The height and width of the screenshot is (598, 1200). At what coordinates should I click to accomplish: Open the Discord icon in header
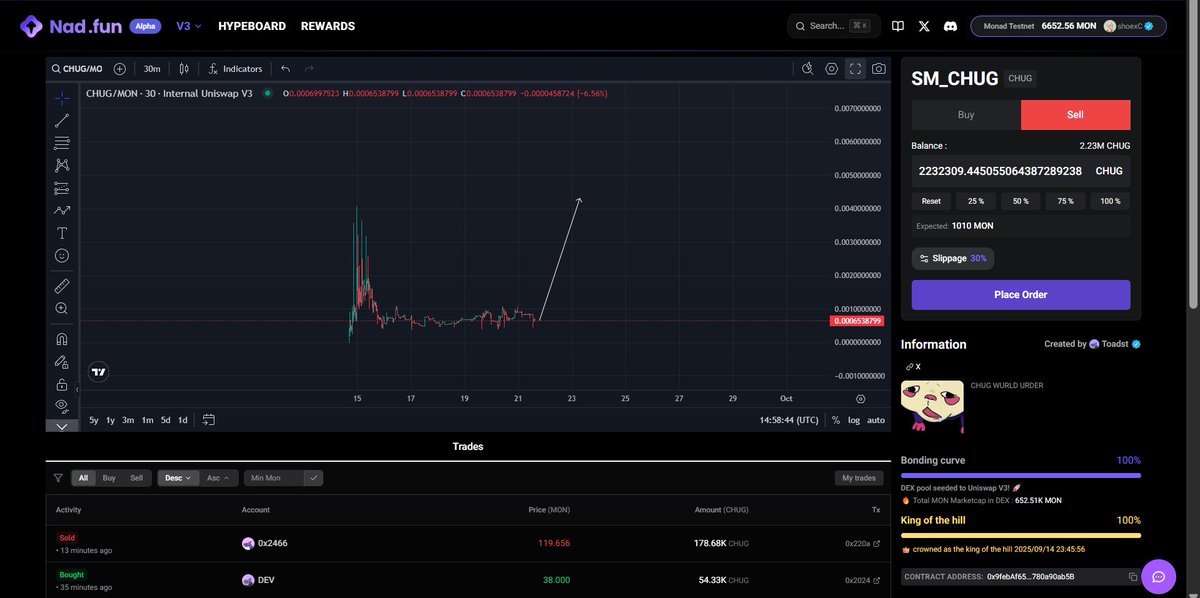pos(950,26)
